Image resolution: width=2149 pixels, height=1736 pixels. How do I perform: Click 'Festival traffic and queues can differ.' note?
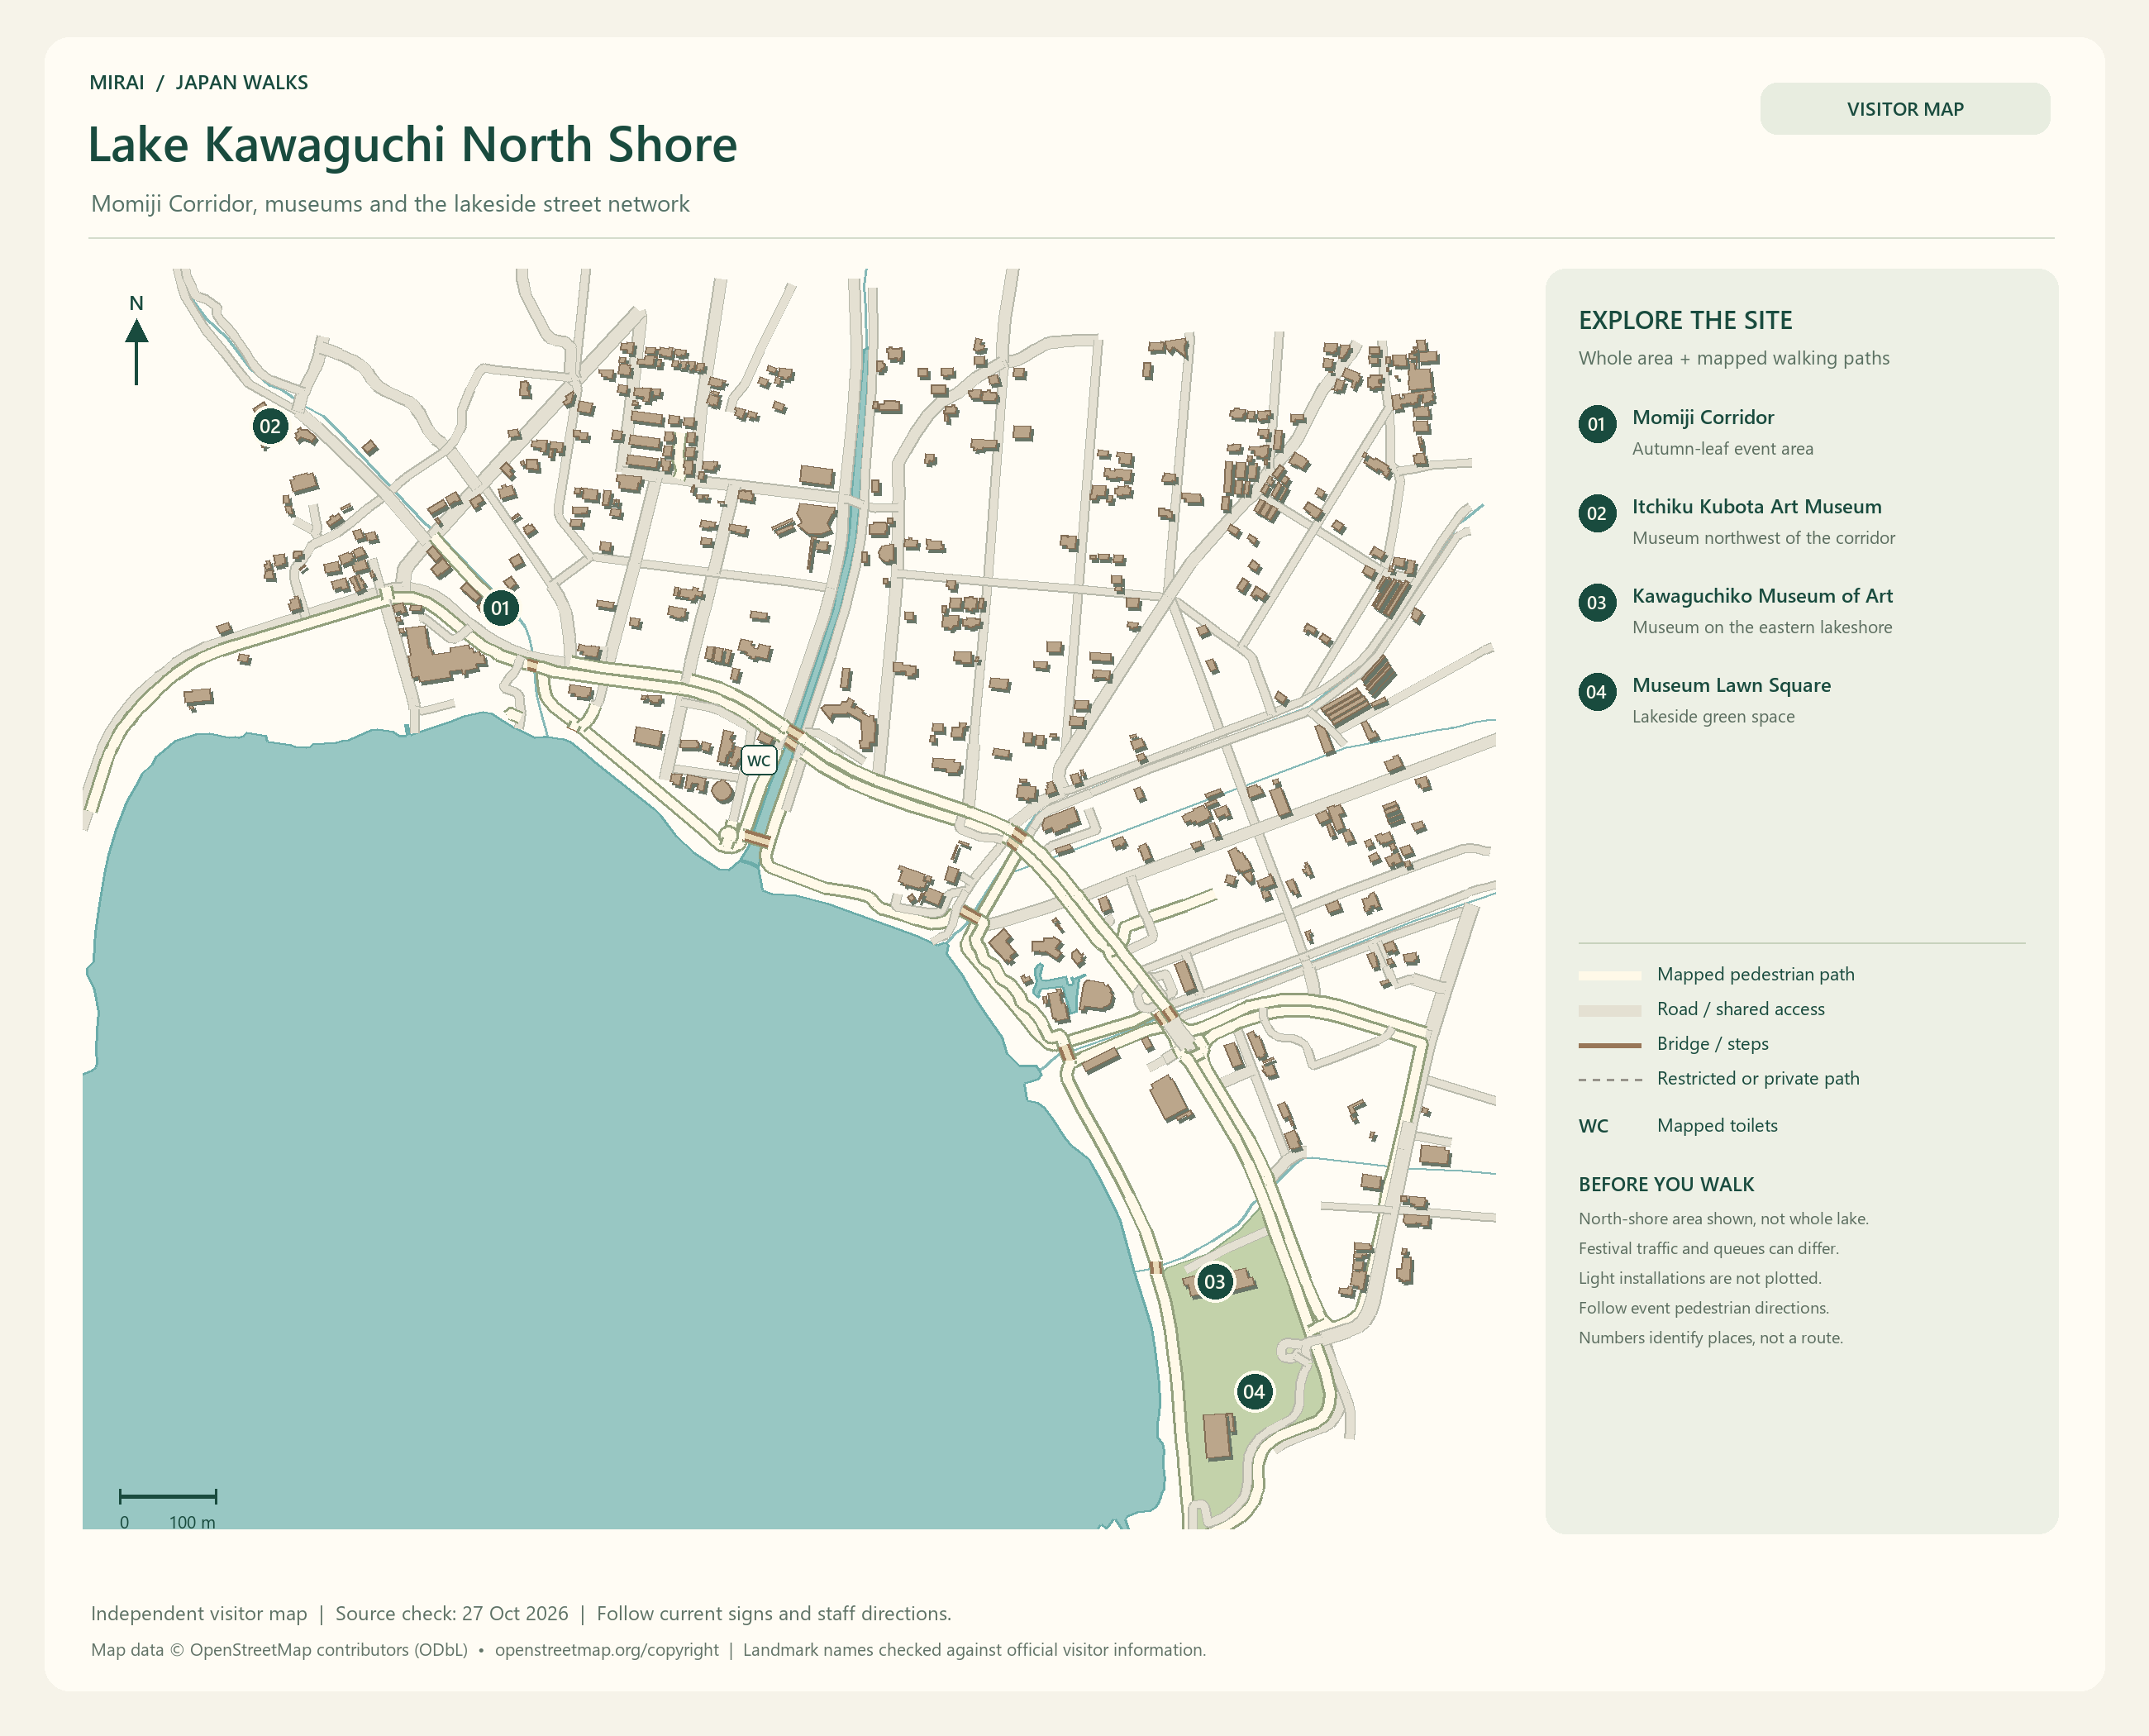(1708, 1248)
